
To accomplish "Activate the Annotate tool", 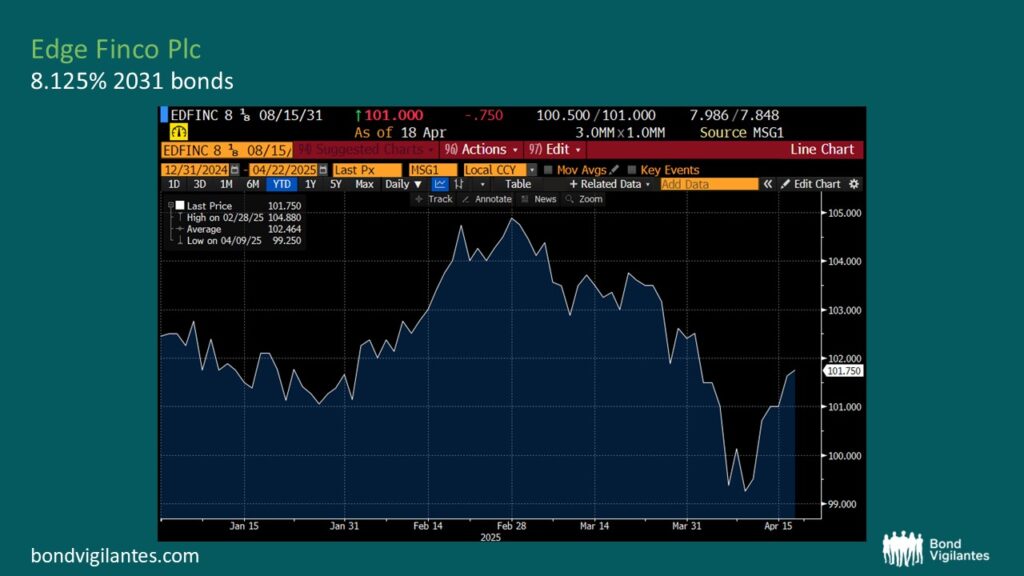I will pyautogui.click(x=487, y=199).
